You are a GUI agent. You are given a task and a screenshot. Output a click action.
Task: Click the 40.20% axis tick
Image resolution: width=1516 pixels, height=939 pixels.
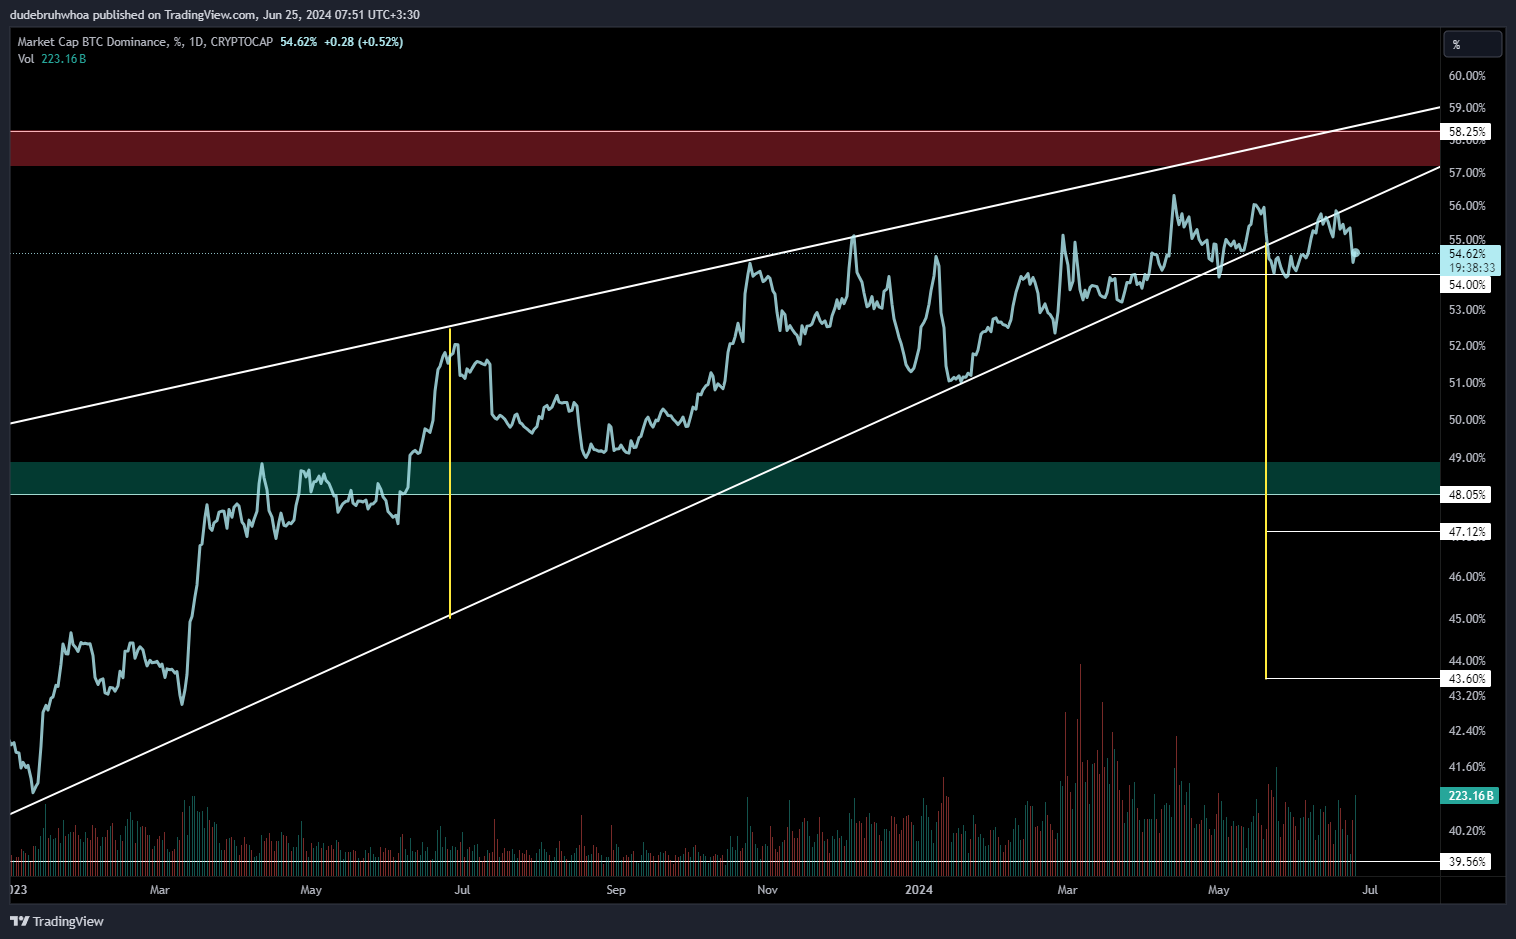pyautogui.click(x=1467, y=831)
